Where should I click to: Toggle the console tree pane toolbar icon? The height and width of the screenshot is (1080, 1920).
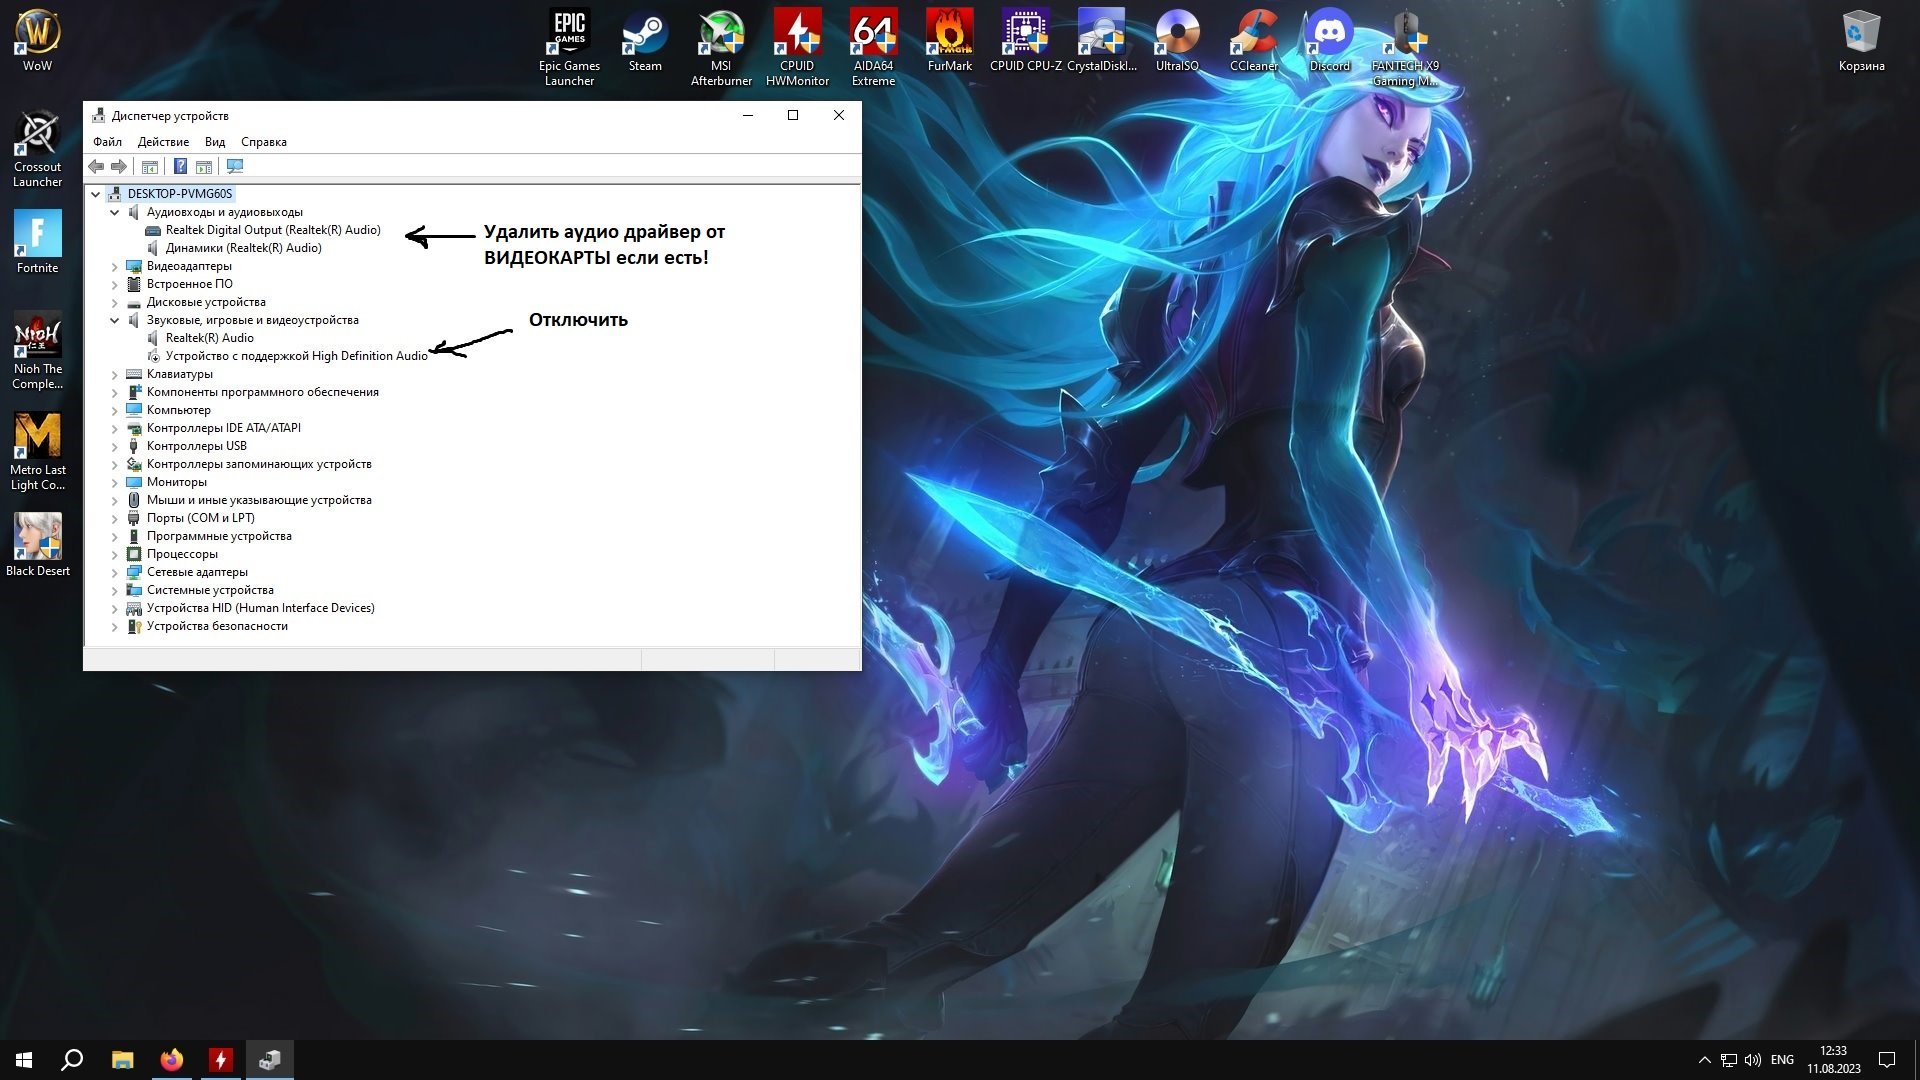[150, 166]
